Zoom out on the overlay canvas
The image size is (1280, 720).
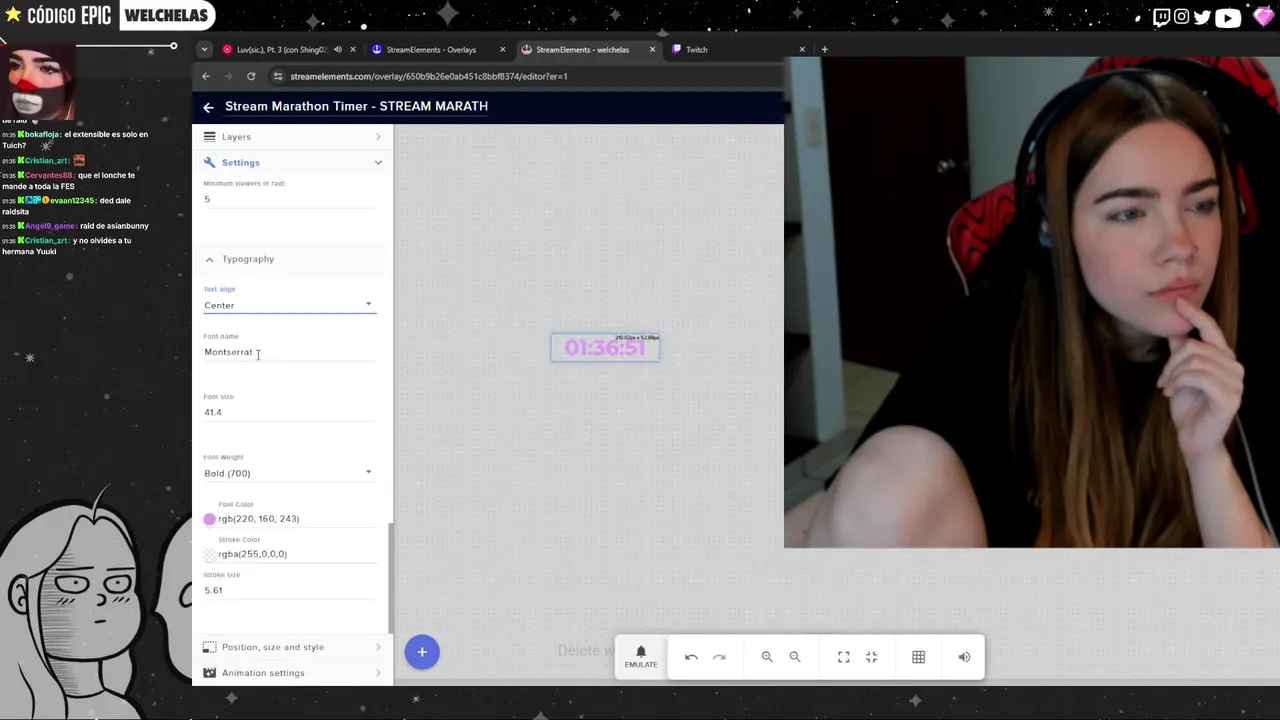pyautogui.click(x=795, y=657)
